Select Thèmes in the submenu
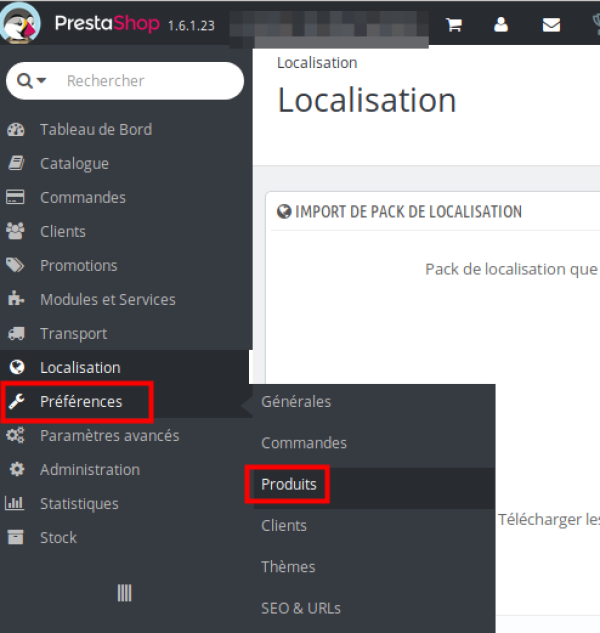The width and height of the screenshot is (600, 633). [288, 567]
